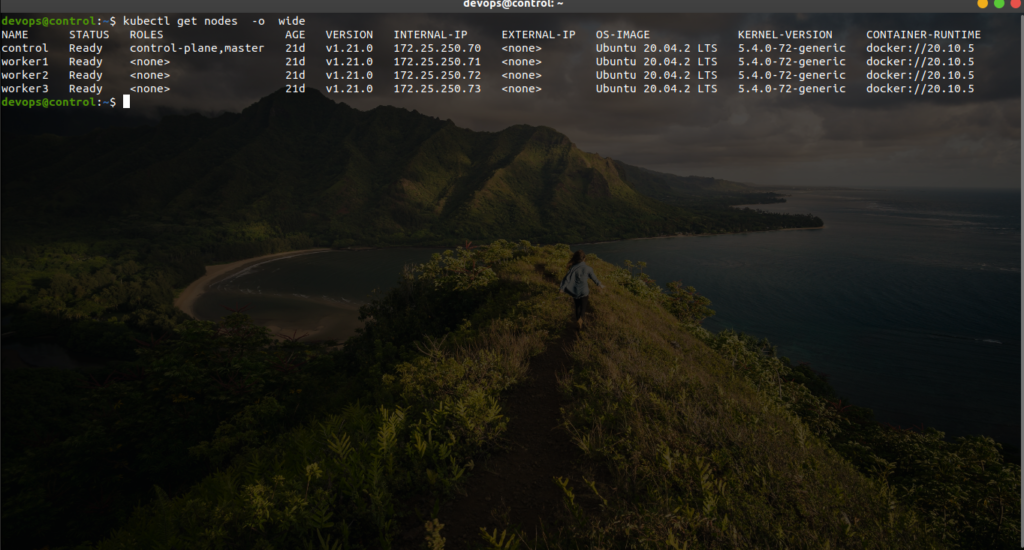Click the terminal cursor block after the prompt
The height and width of the screenshot is (550, 1024).
click(127, 102)
